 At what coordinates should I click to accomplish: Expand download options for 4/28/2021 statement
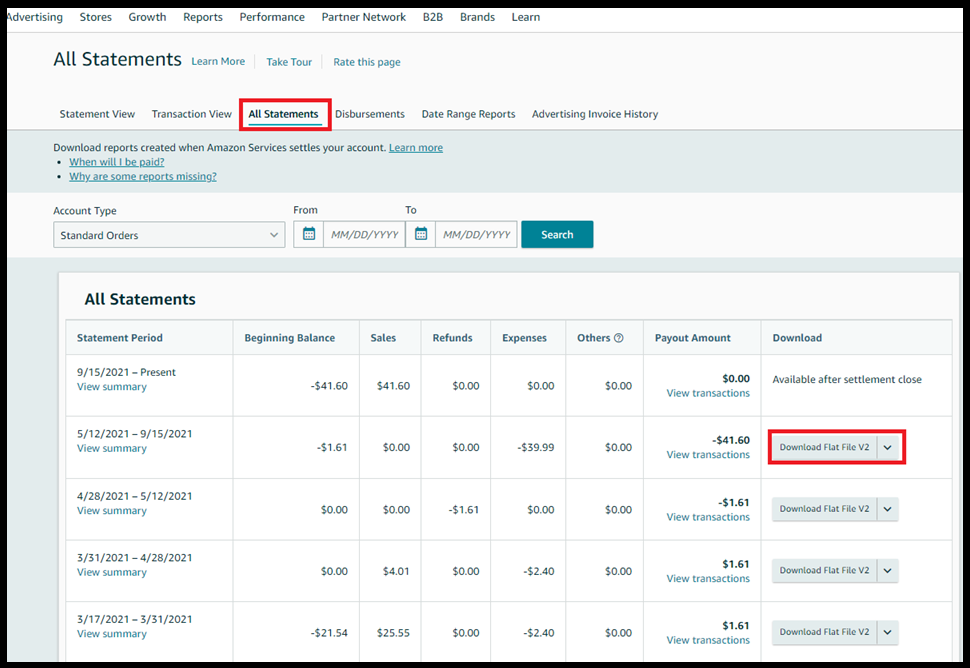coord(888,509)
